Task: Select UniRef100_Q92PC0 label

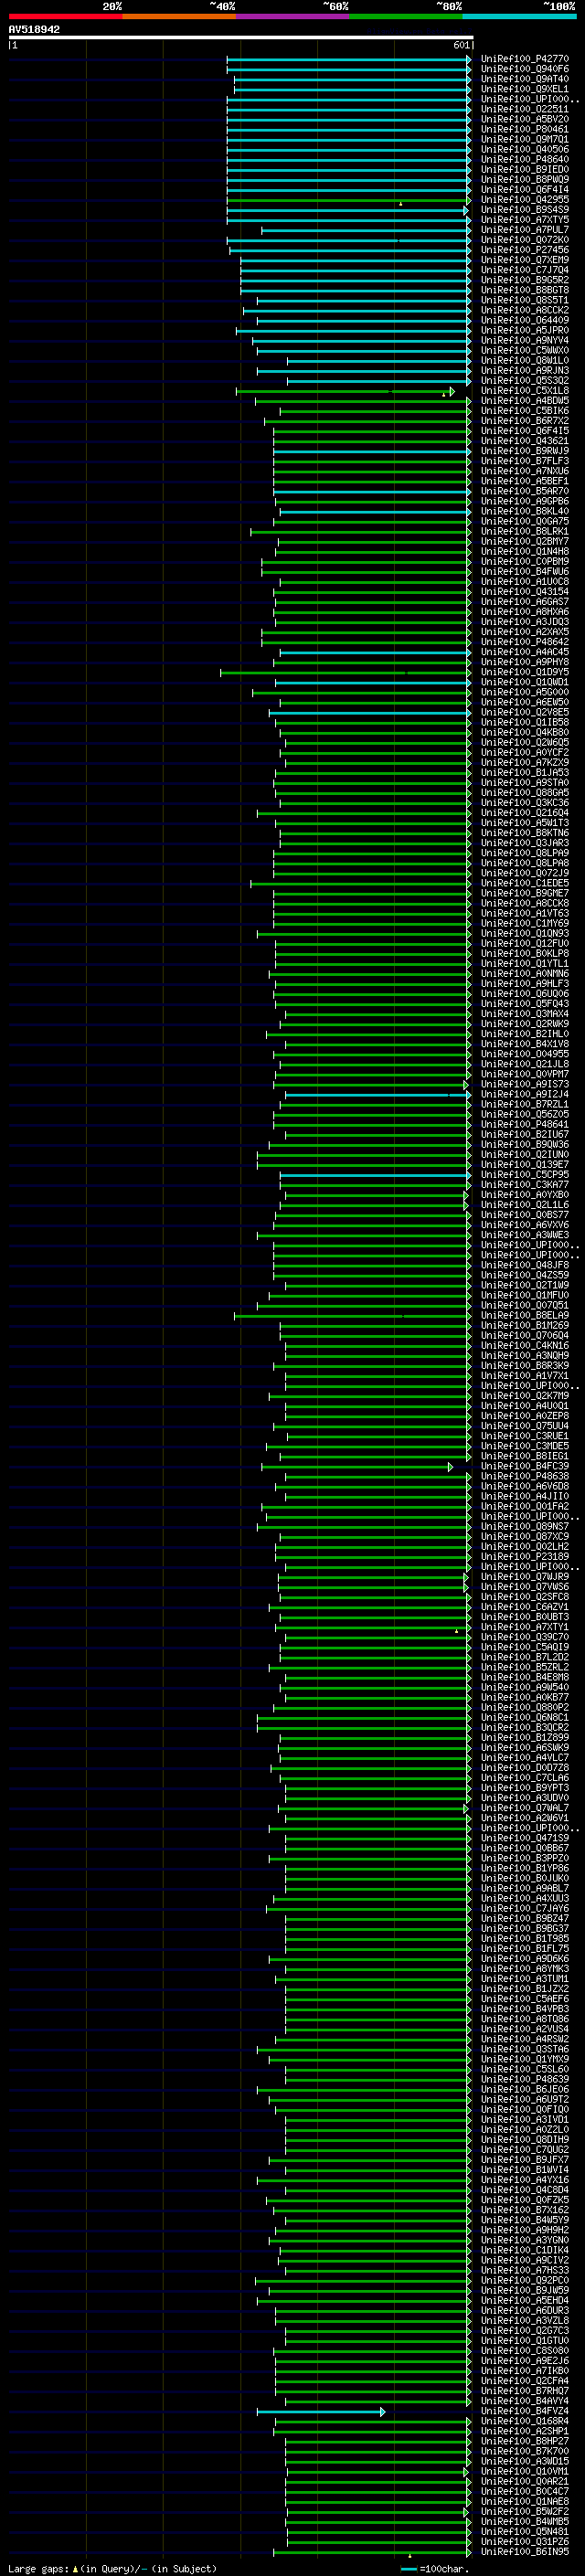Action: pyautogui.click(x=524, y=2280)
